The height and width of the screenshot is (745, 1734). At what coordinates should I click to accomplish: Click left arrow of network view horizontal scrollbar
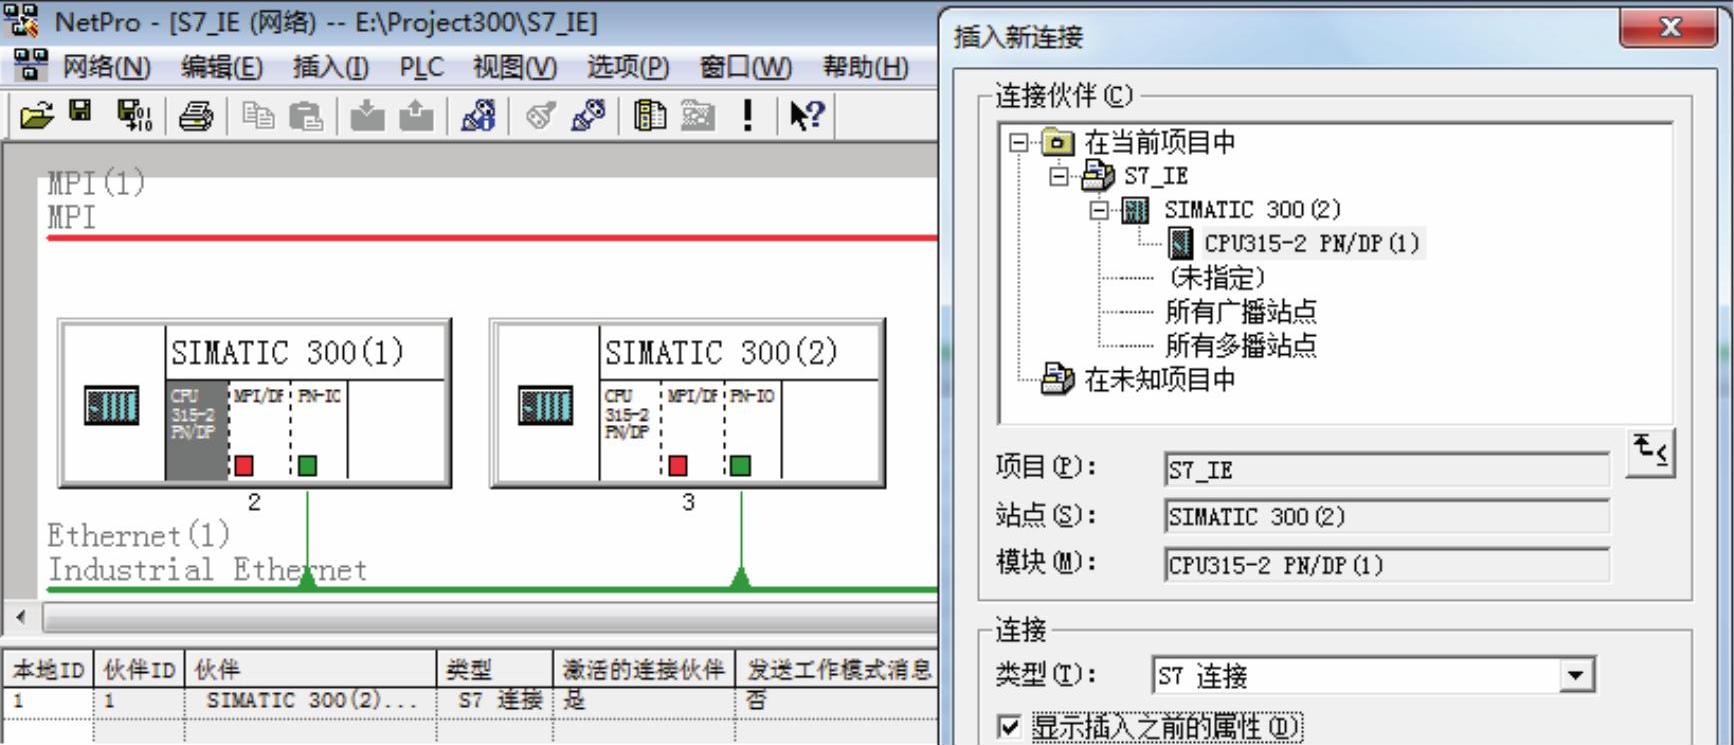(22, 617)
